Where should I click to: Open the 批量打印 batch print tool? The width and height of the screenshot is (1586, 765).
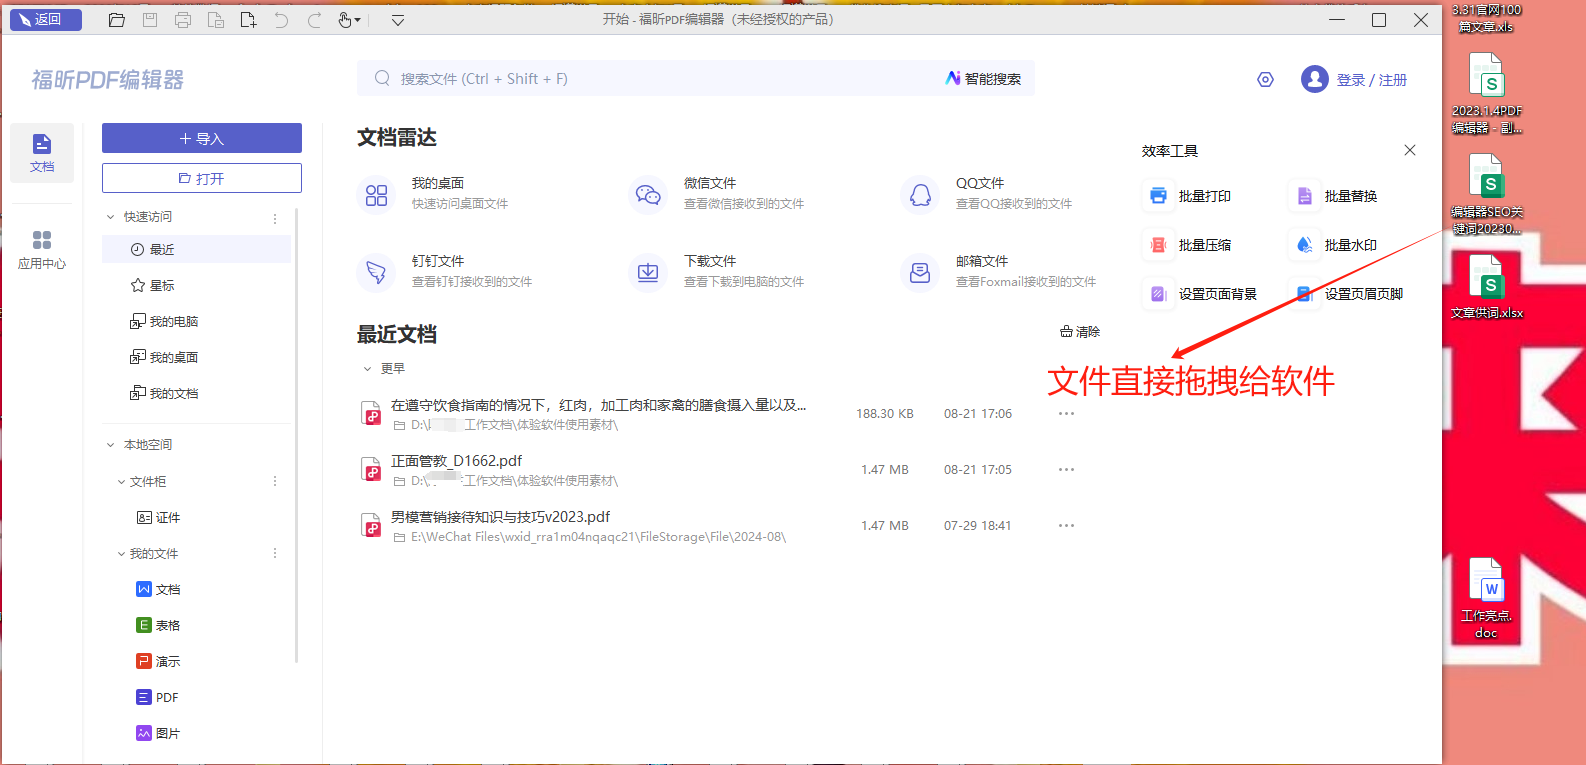pos(1204,196)
